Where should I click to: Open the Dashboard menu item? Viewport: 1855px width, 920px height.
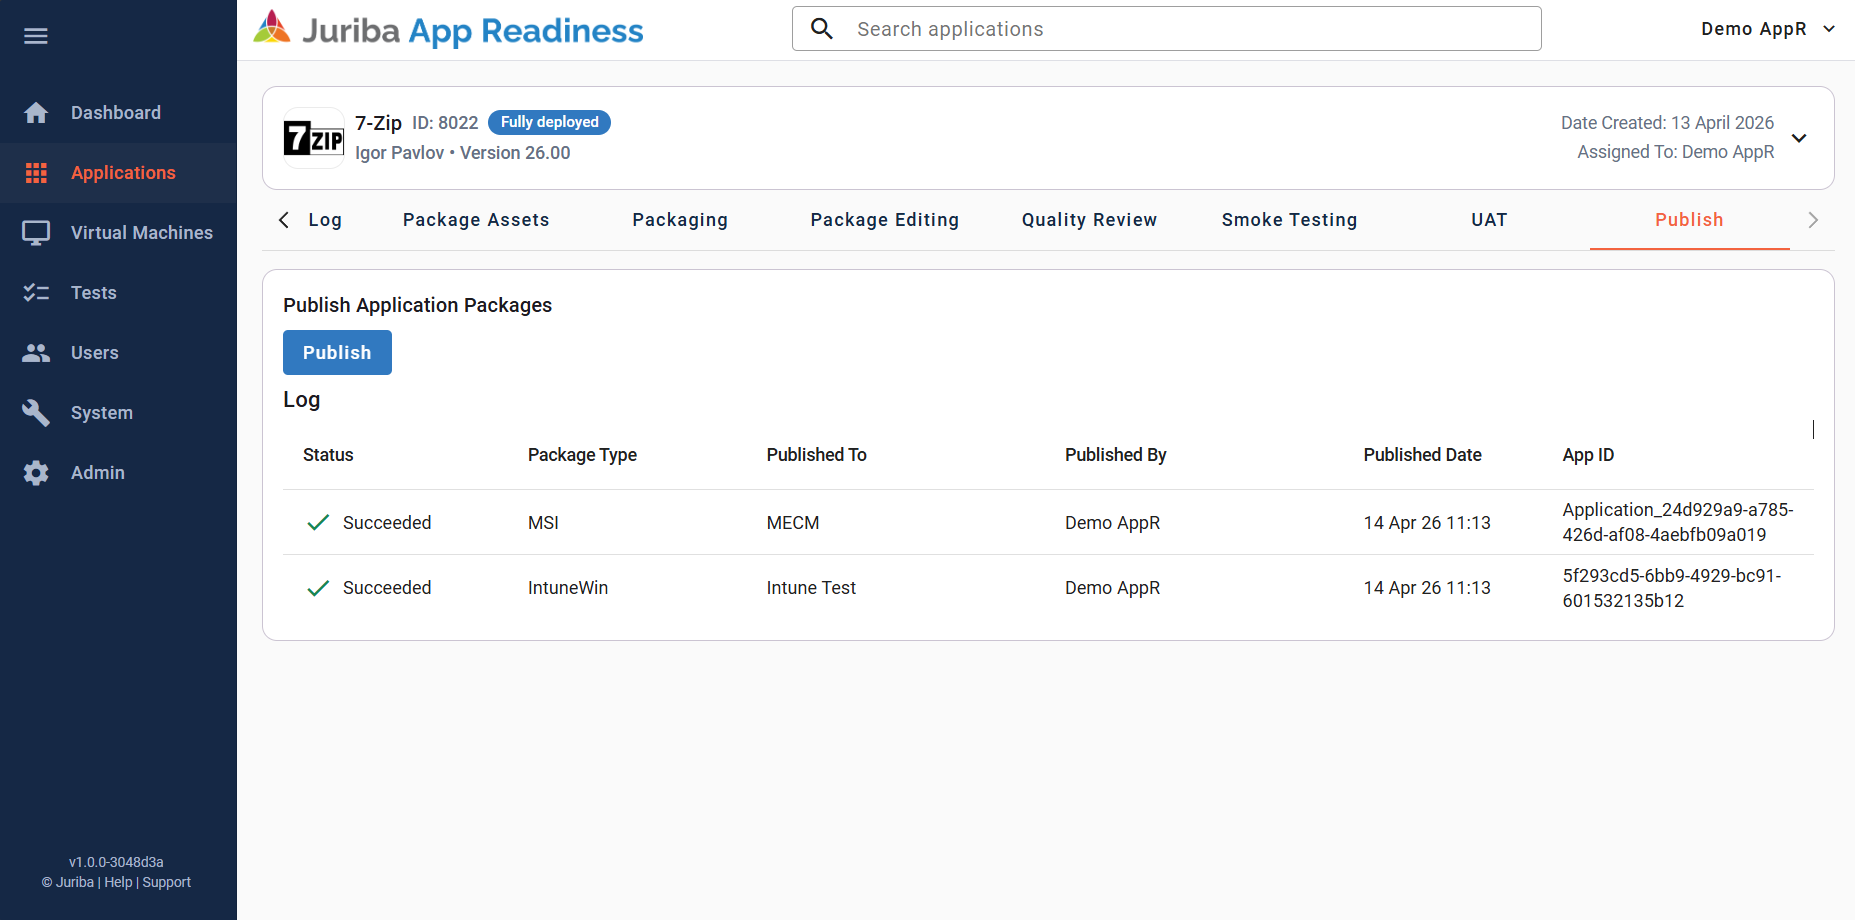coord(118,113)
